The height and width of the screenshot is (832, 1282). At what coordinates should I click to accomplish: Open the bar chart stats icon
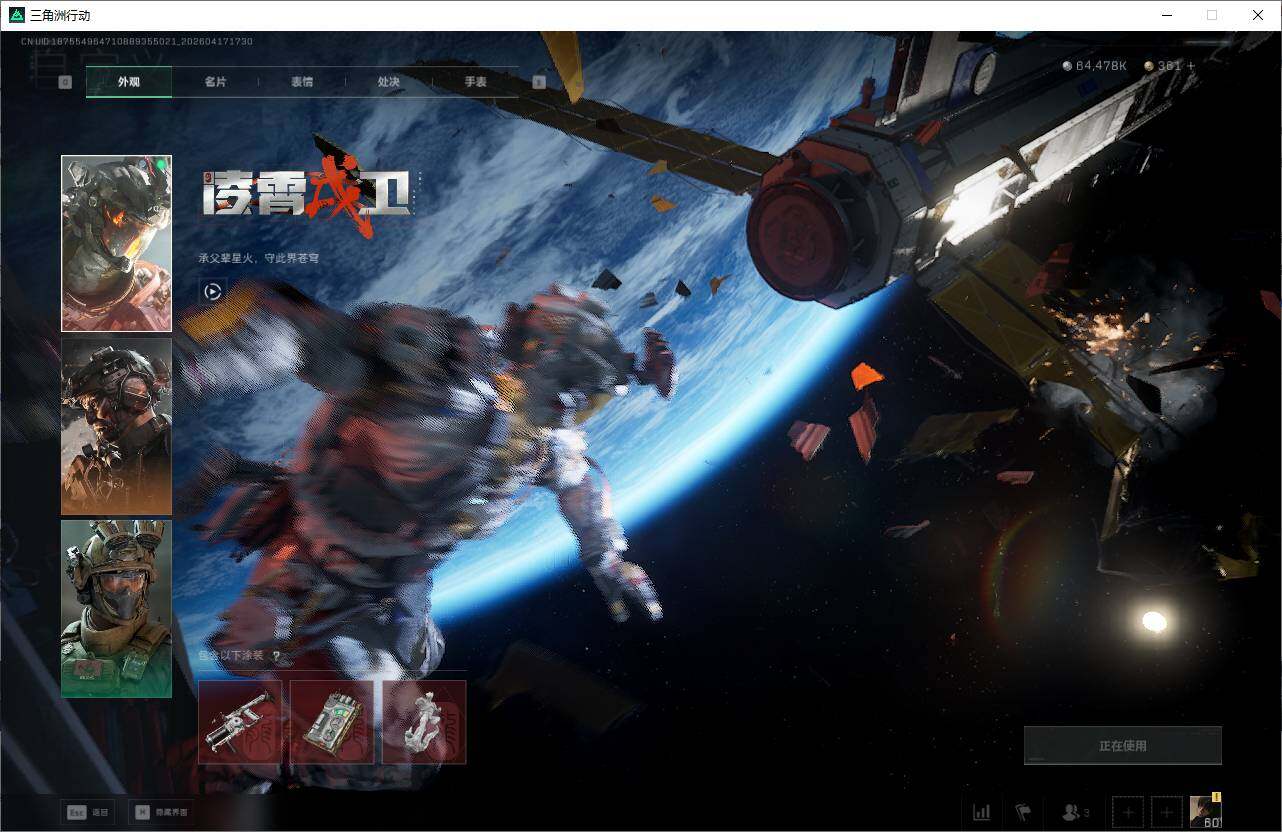[x=982, y=812]
